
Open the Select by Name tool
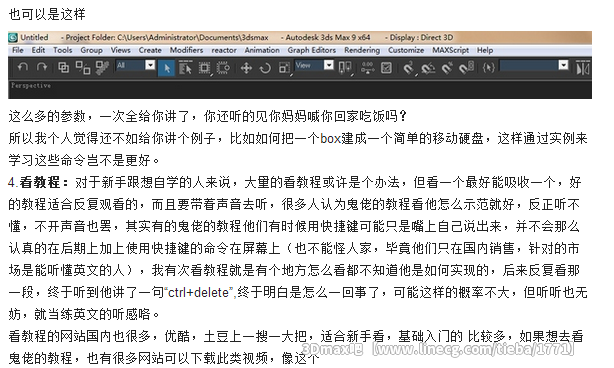185,68
